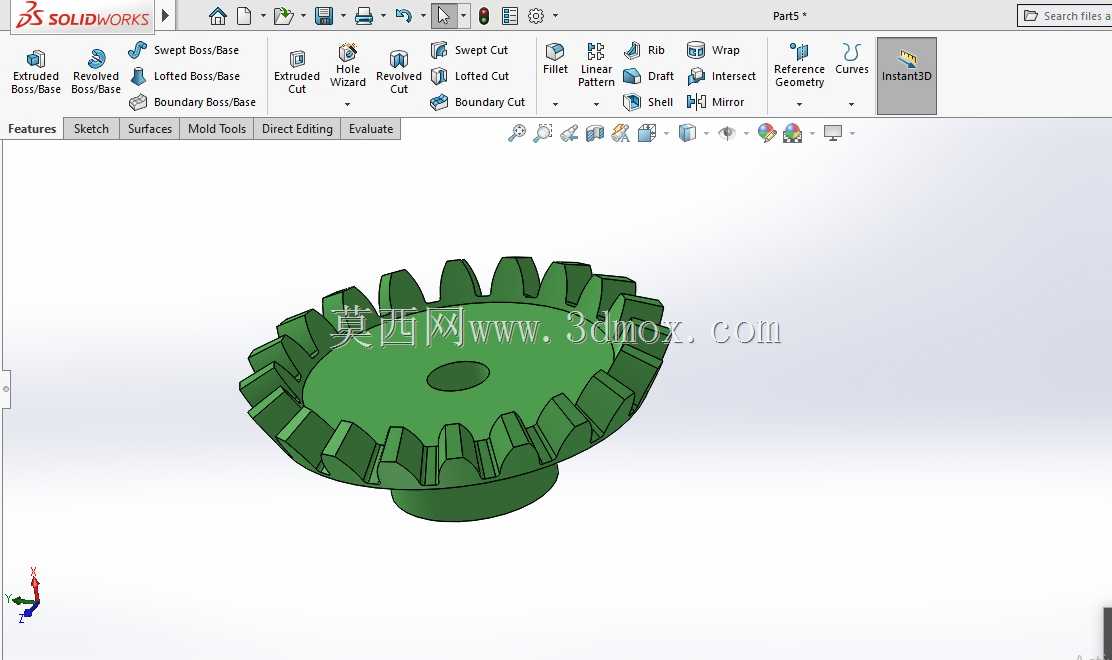Viewport: 1112px width, 660px height.
Task: Expand the Open file dropdown arrow
Action: 304,16
